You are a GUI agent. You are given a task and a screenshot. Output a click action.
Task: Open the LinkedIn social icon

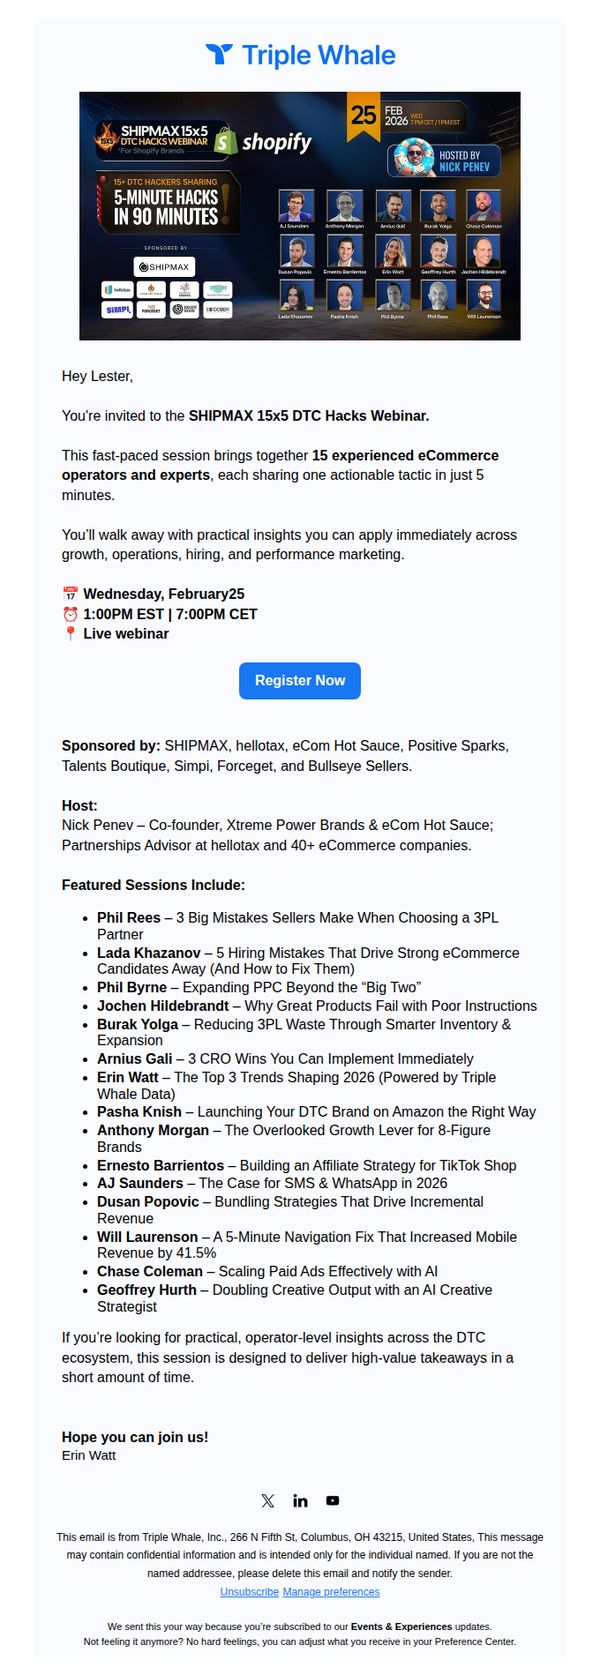click(x=300, y=1500)
